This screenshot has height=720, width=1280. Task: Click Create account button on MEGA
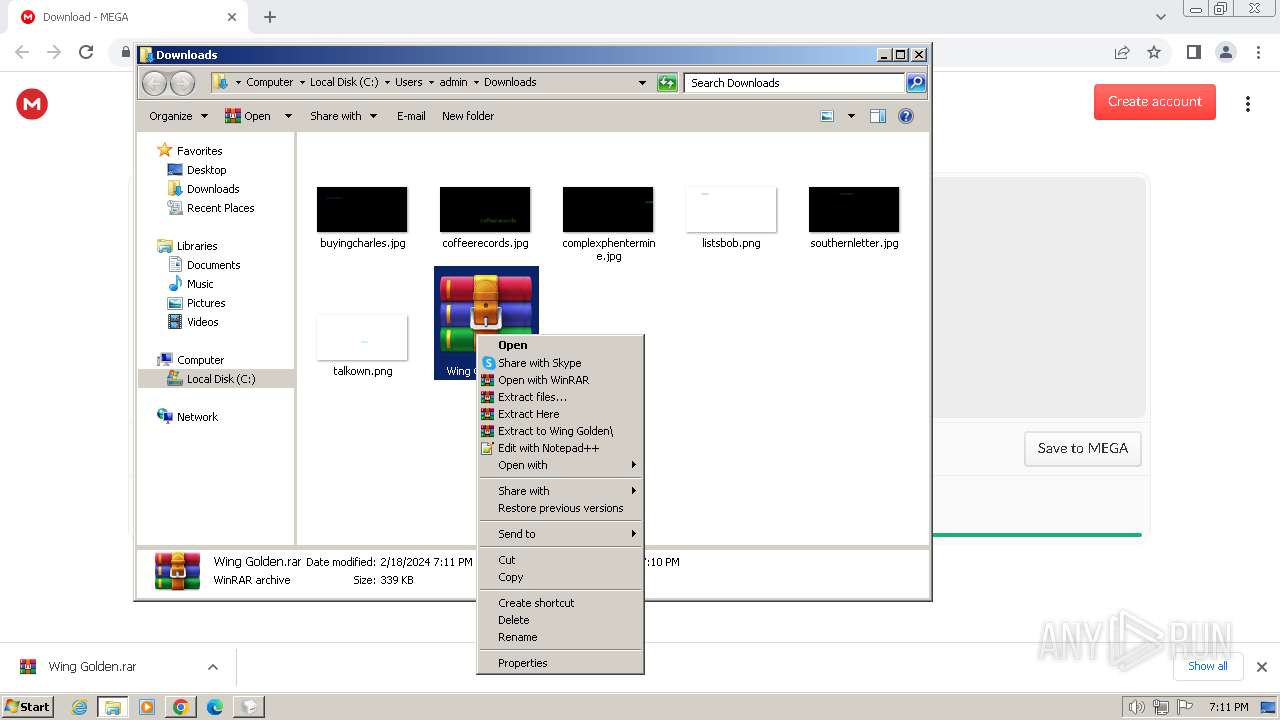tap(1155, 102)
